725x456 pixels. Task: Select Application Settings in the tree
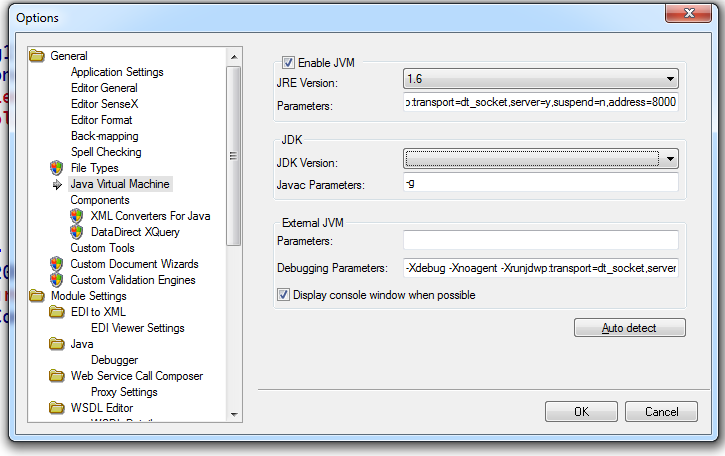pos(117,72)
